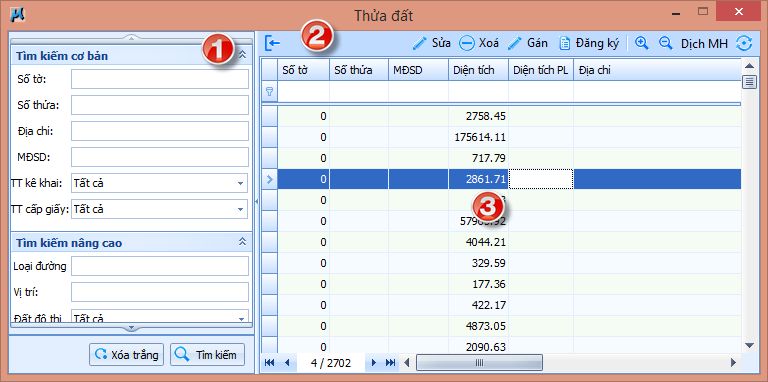
Task: Open the TT cấp giấy dropdown
Action: pyautogui.click(x=240, y=209)
